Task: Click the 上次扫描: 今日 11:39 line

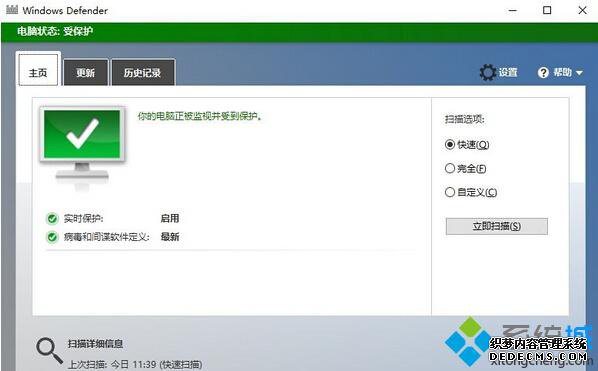Action: [x=135, y=365]
